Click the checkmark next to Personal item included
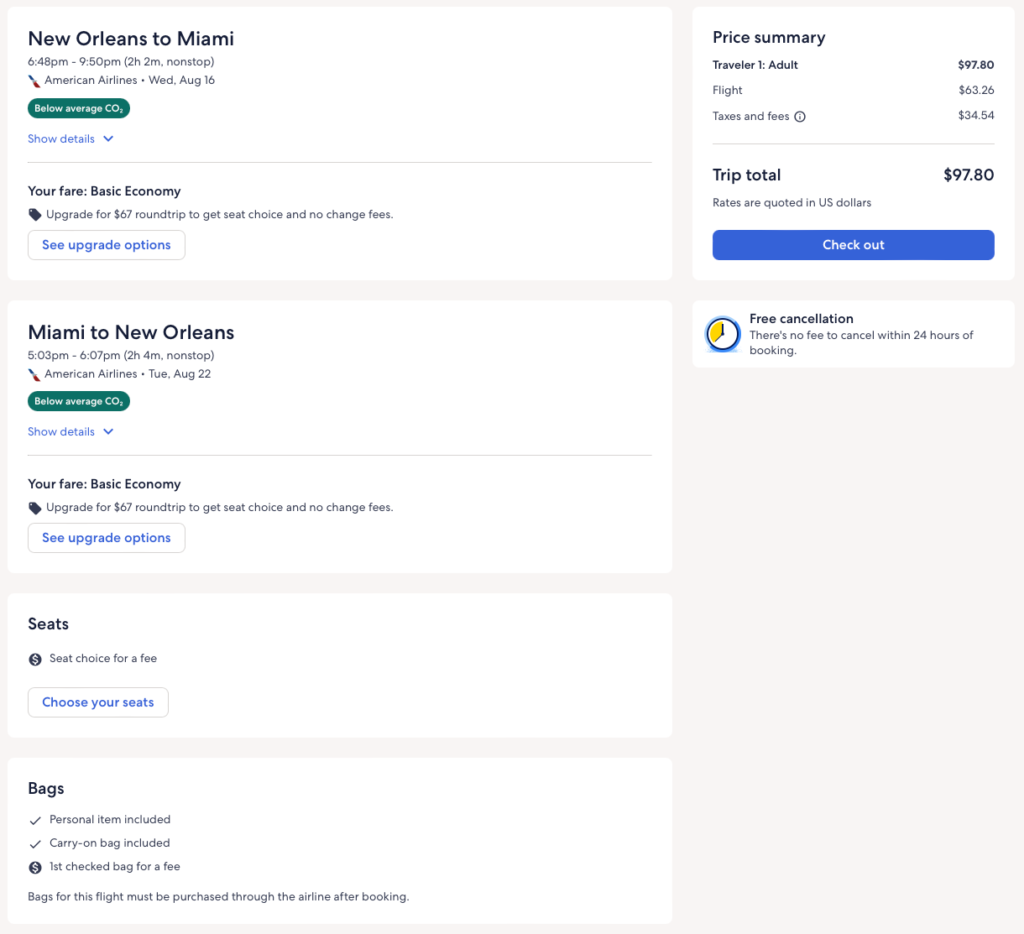This screenshot has height=934, width=1024. (x=35, y=820)
